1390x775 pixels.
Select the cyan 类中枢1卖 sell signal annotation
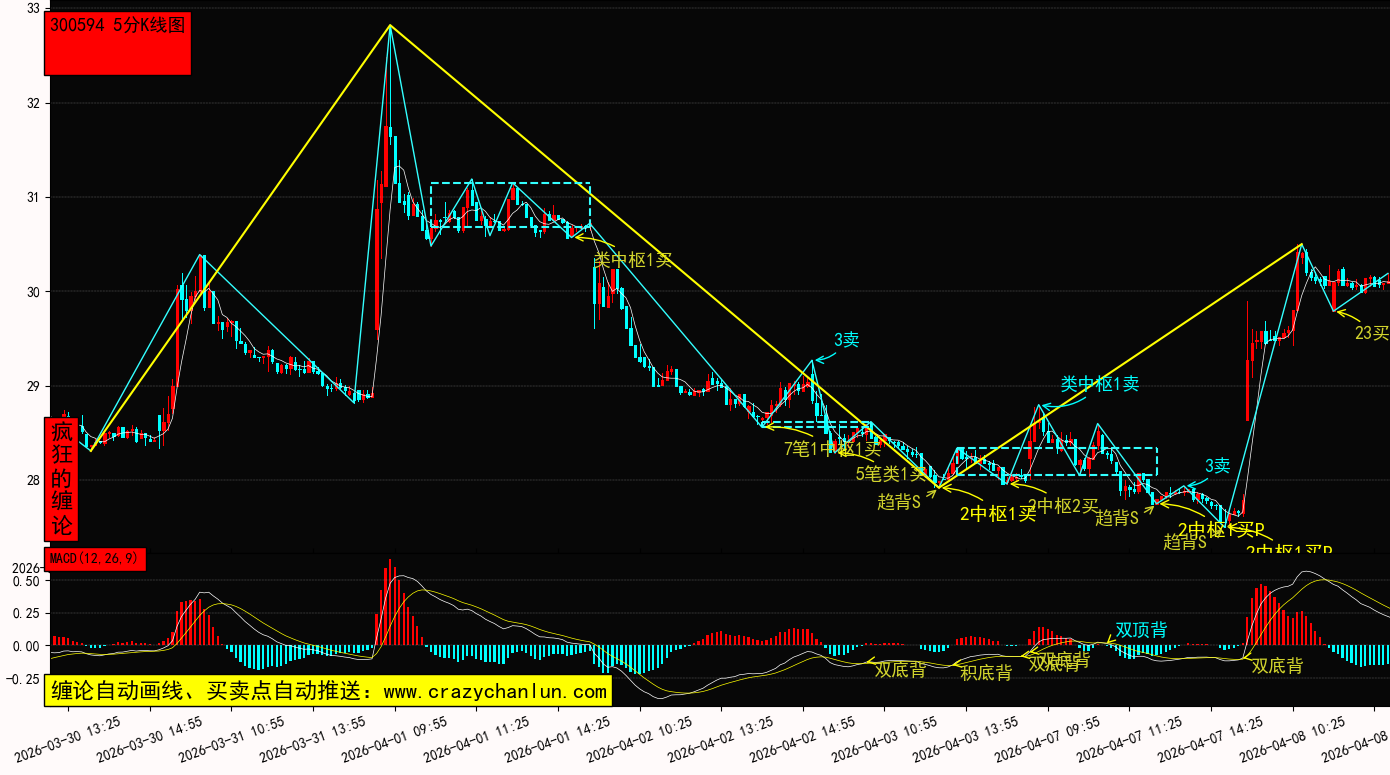click(1099, 384)
